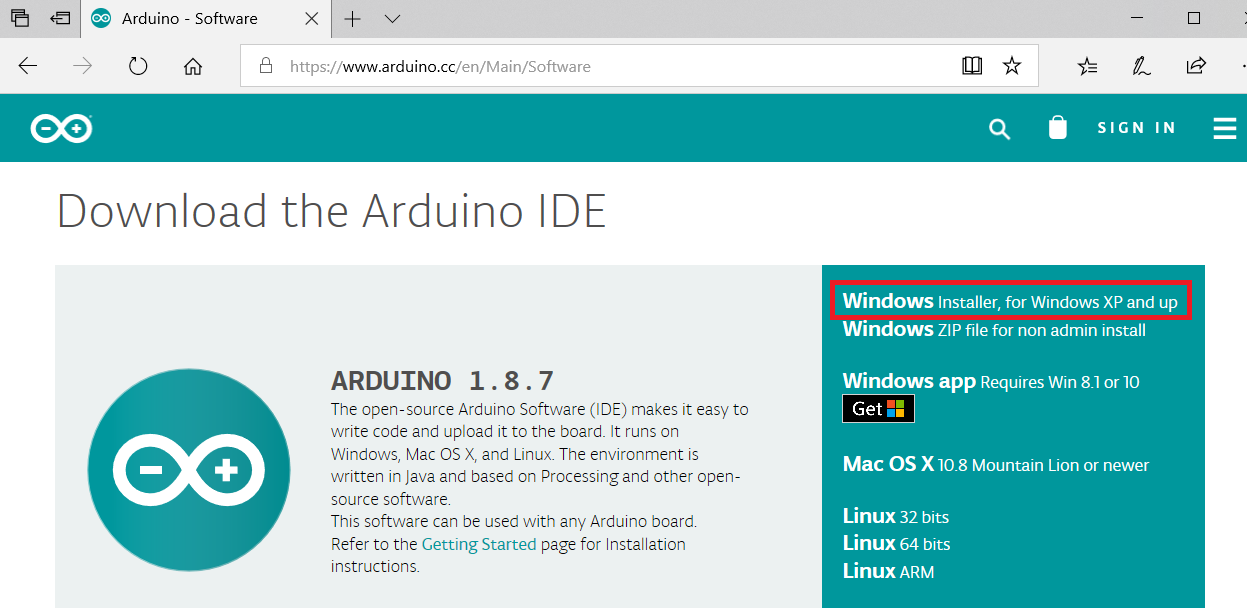This screenshot has height=608, width=1247.
Task: Download Windows ZIP file for non admin
Action: [x=994, y=329]
